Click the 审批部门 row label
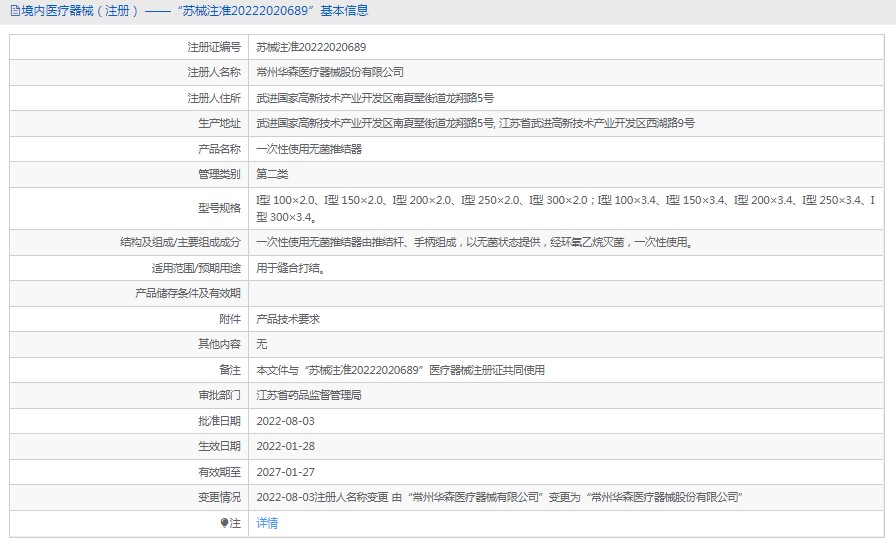 (219, 396)
